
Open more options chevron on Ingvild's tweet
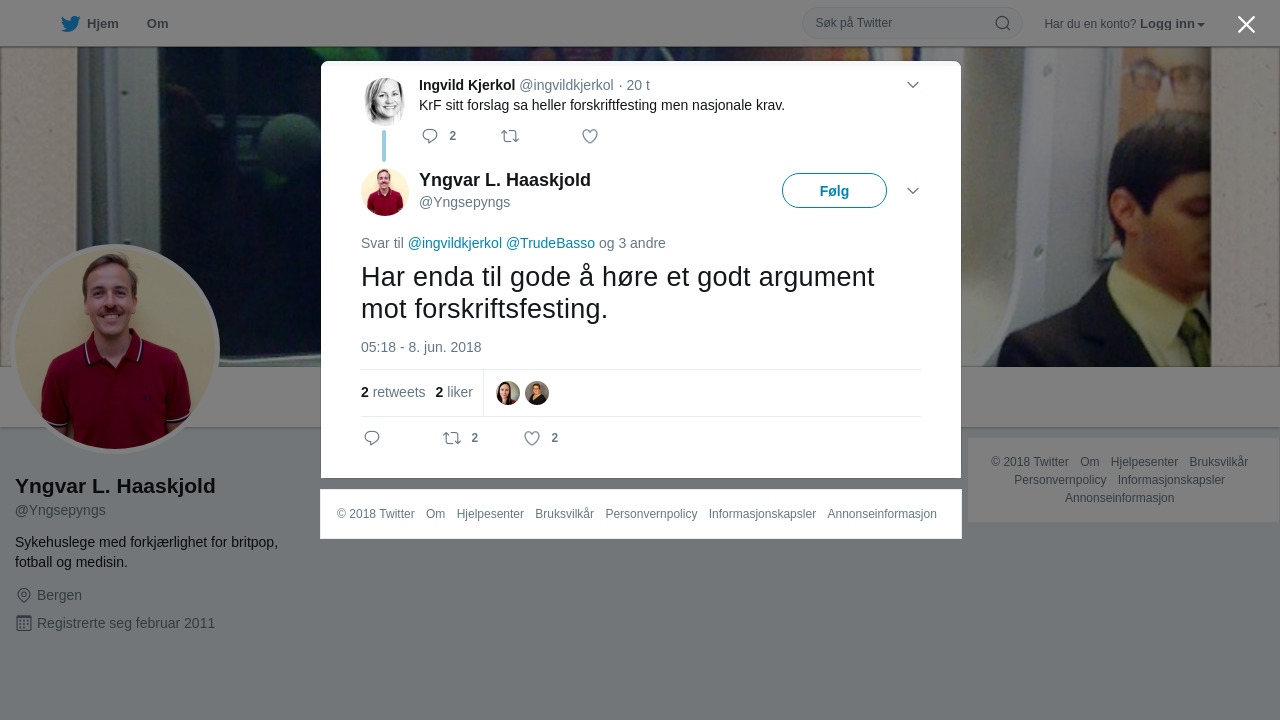click(913, 85)
